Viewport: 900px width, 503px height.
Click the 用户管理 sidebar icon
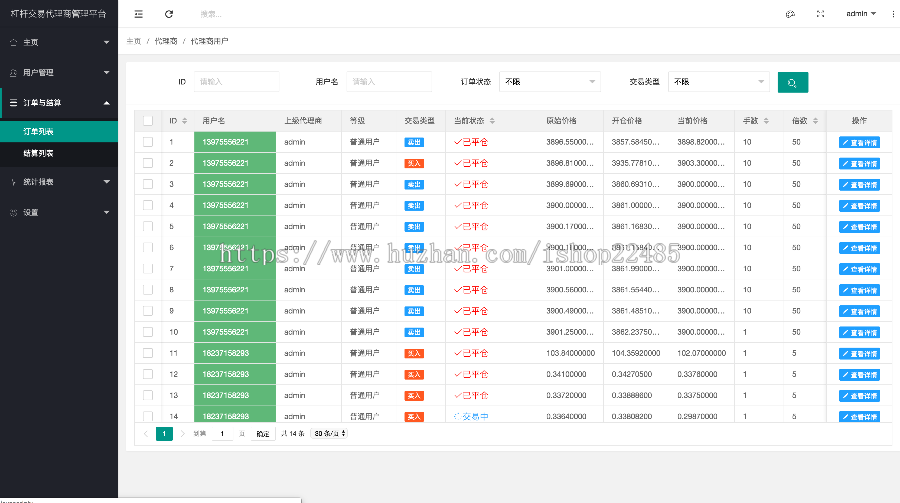(13, 73)
